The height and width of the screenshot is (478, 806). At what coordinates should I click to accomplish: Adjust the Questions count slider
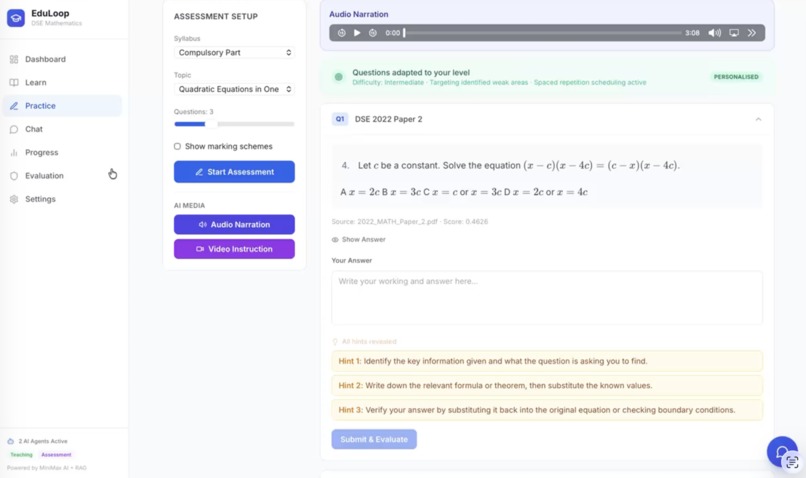tap(234, 124)
